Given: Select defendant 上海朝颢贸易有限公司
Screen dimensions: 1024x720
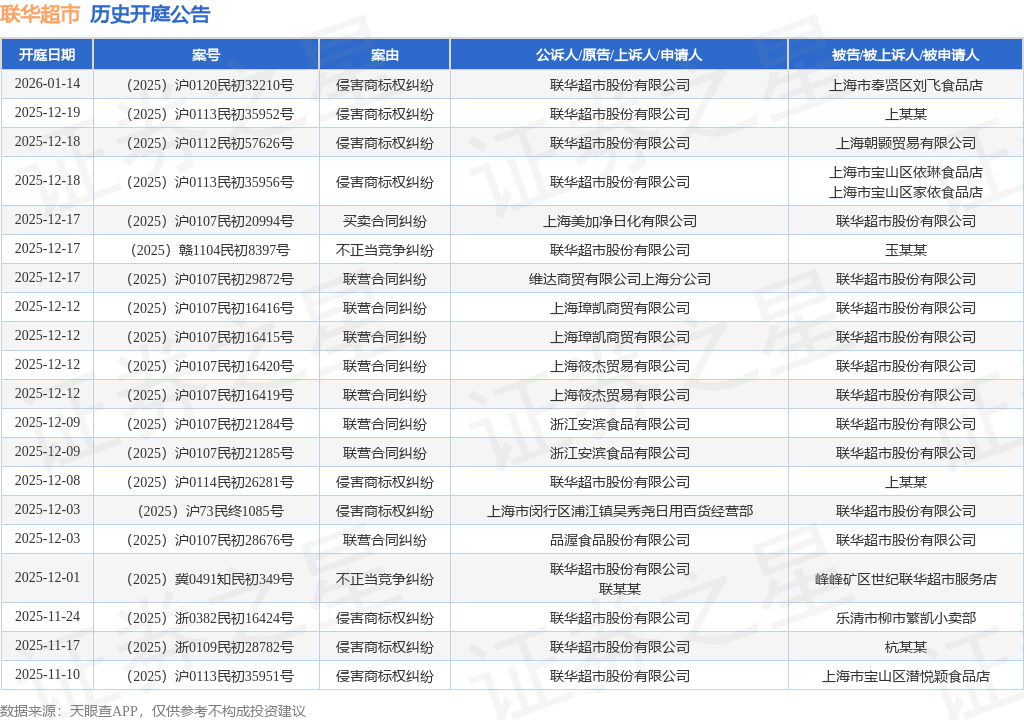Looking at the screenshot, I should [x=906, y=143].
